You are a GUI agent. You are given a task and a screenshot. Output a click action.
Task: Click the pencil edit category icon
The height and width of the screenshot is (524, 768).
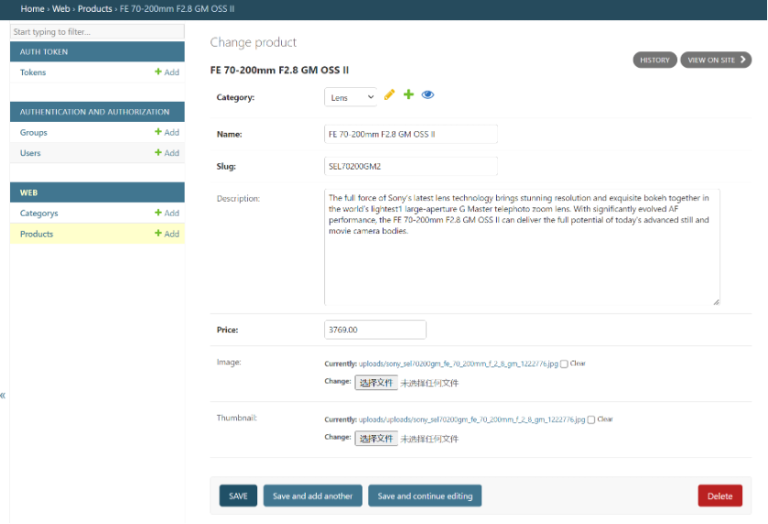tap(390, 95)
